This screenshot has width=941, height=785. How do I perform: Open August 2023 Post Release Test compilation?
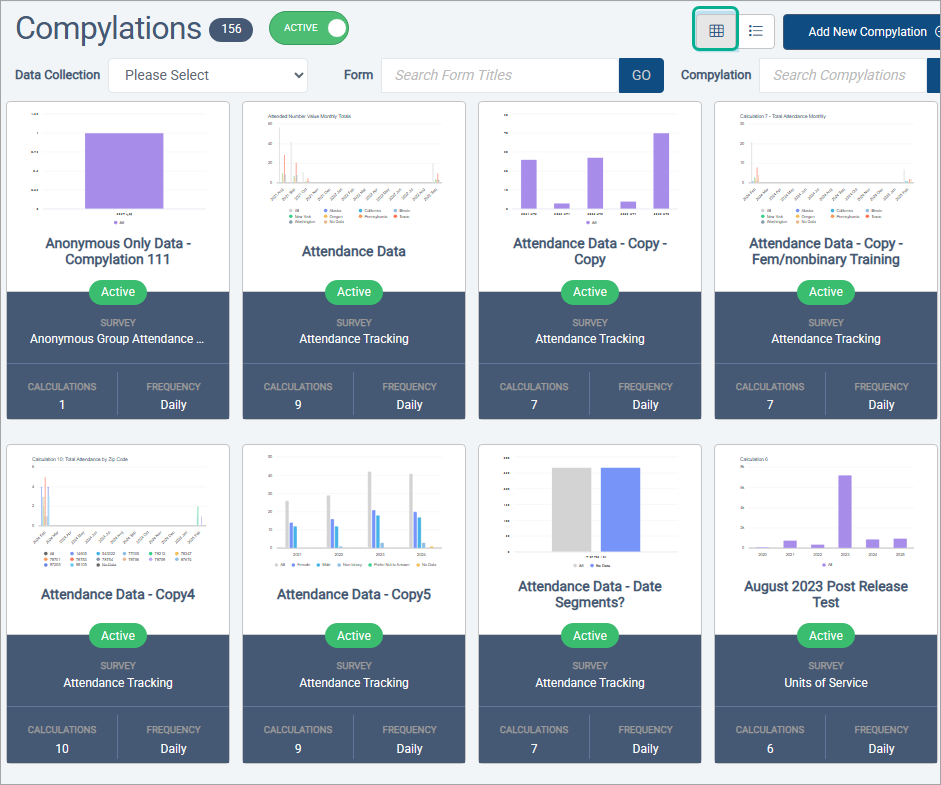pyautogui.click(x=825, y=594)
